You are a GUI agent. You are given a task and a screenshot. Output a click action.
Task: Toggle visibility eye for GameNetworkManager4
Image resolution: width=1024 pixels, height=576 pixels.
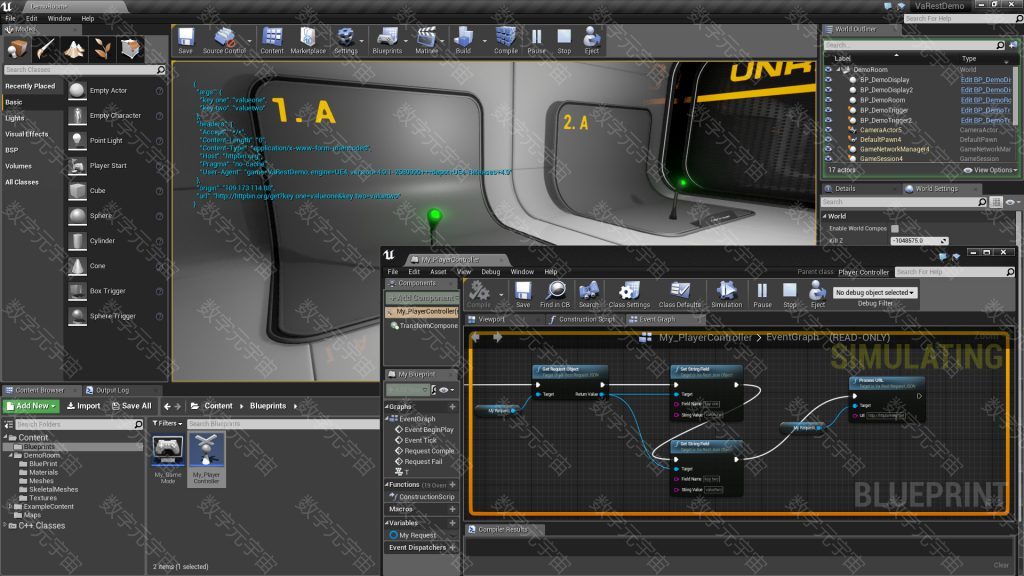point(828,149)
